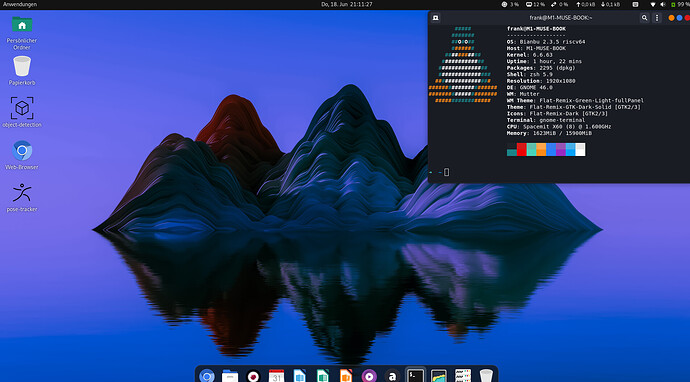Open the dock icon with colored dot rows

(462, 375)
